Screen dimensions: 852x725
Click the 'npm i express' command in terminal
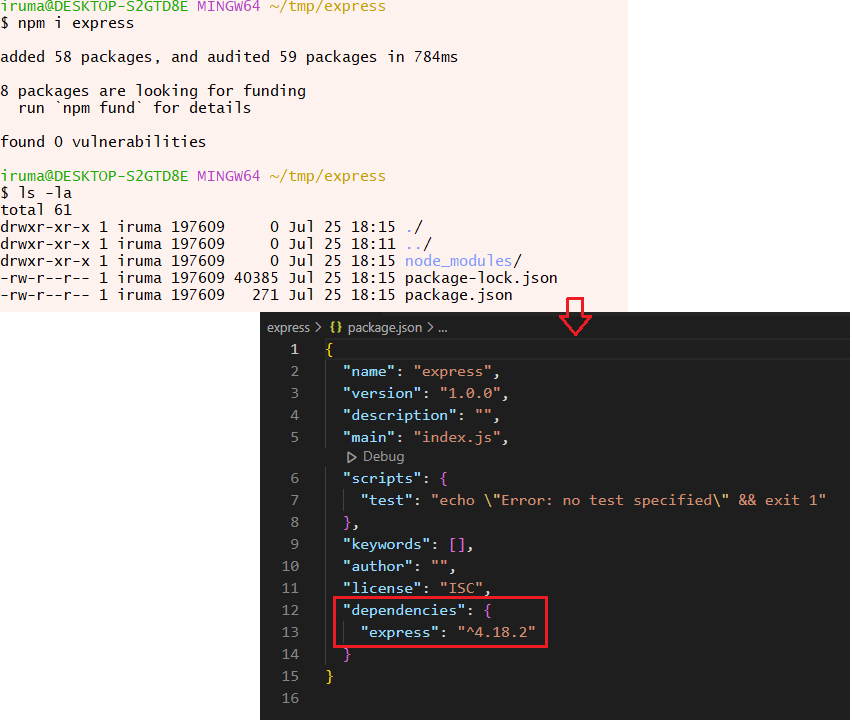click(x=76, y=23)
